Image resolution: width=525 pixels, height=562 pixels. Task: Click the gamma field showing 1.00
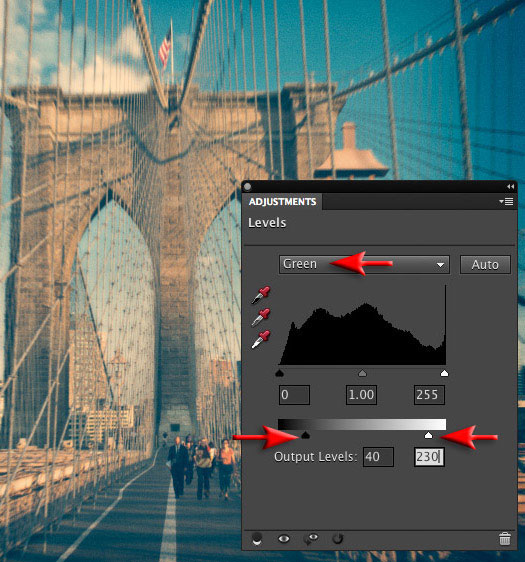click(x=361, y=395)
